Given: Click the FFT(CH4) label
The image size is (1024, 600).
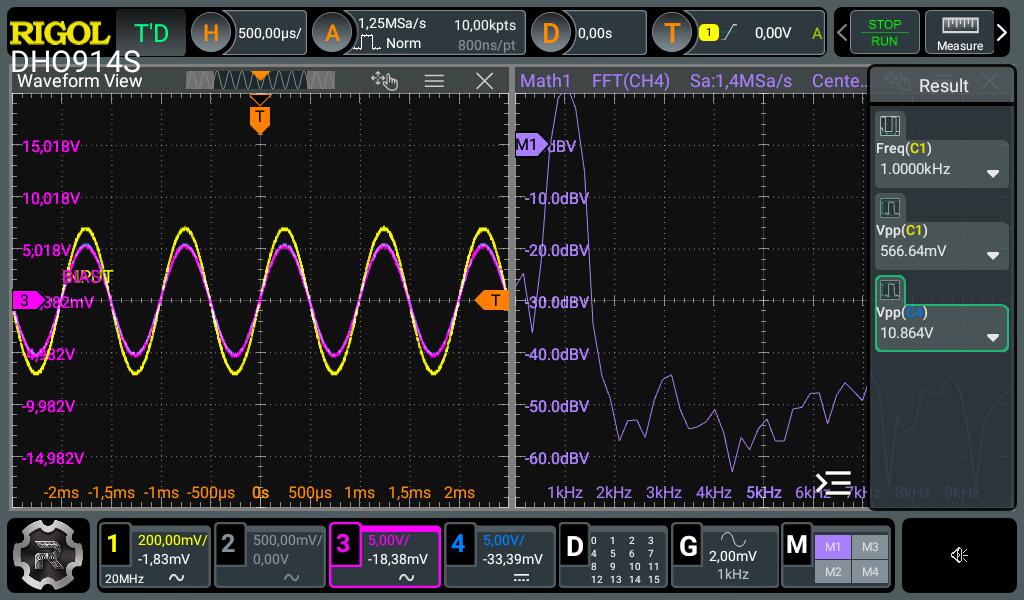Looking at the screenshot, I should [x=630, y=81].
